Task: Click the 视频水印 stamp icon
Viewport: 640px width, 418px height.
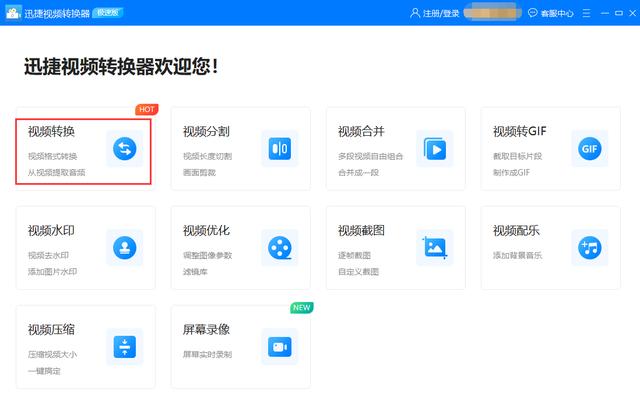Action: [124, 248]
